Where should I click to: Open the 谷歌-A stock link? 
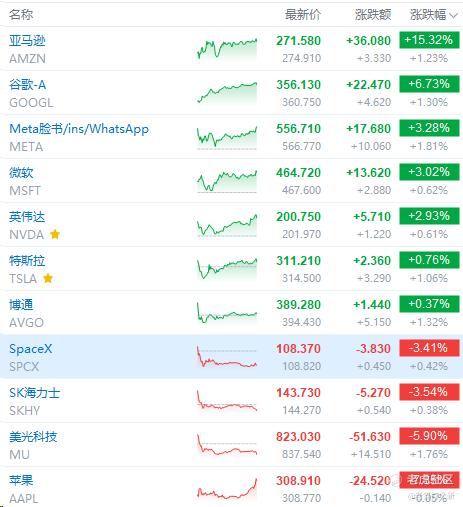(x=28, y=85)
